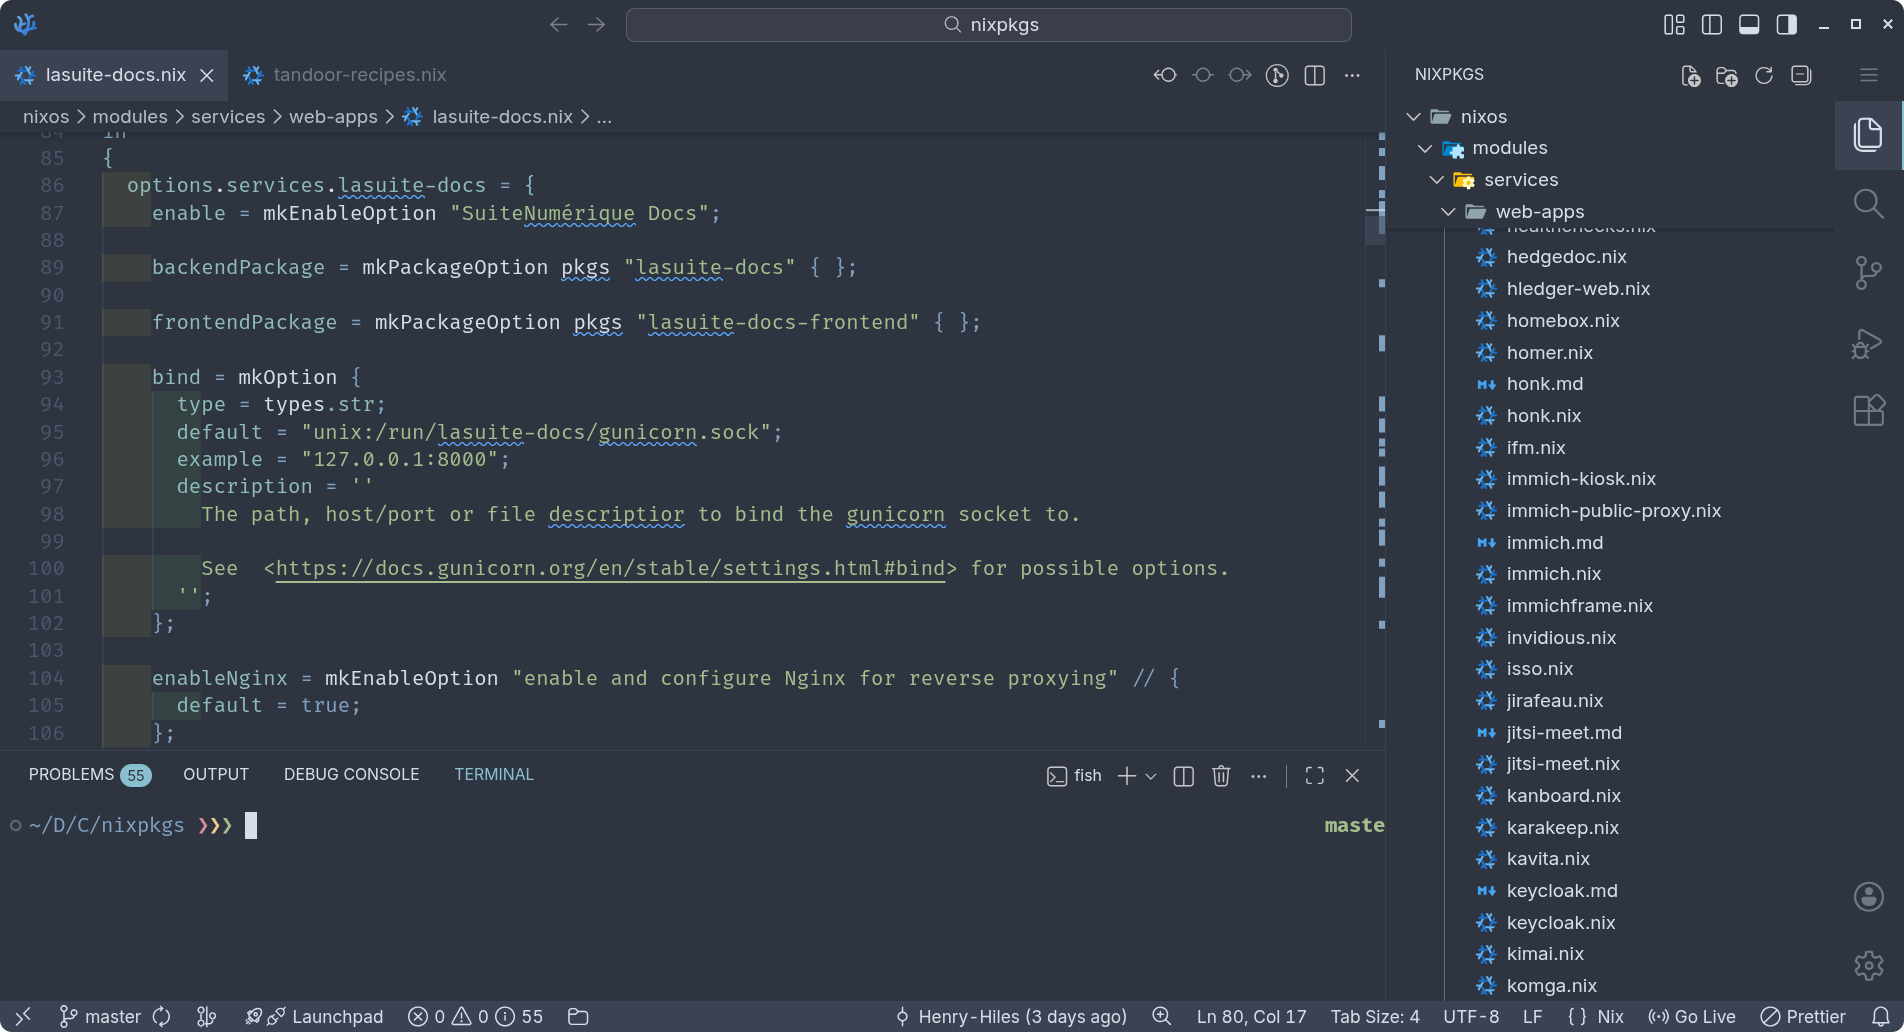Screen dimensions: 1904x1032
Task: Open the Search panel in the sidebar
Action: click(x=1868, y=204)
